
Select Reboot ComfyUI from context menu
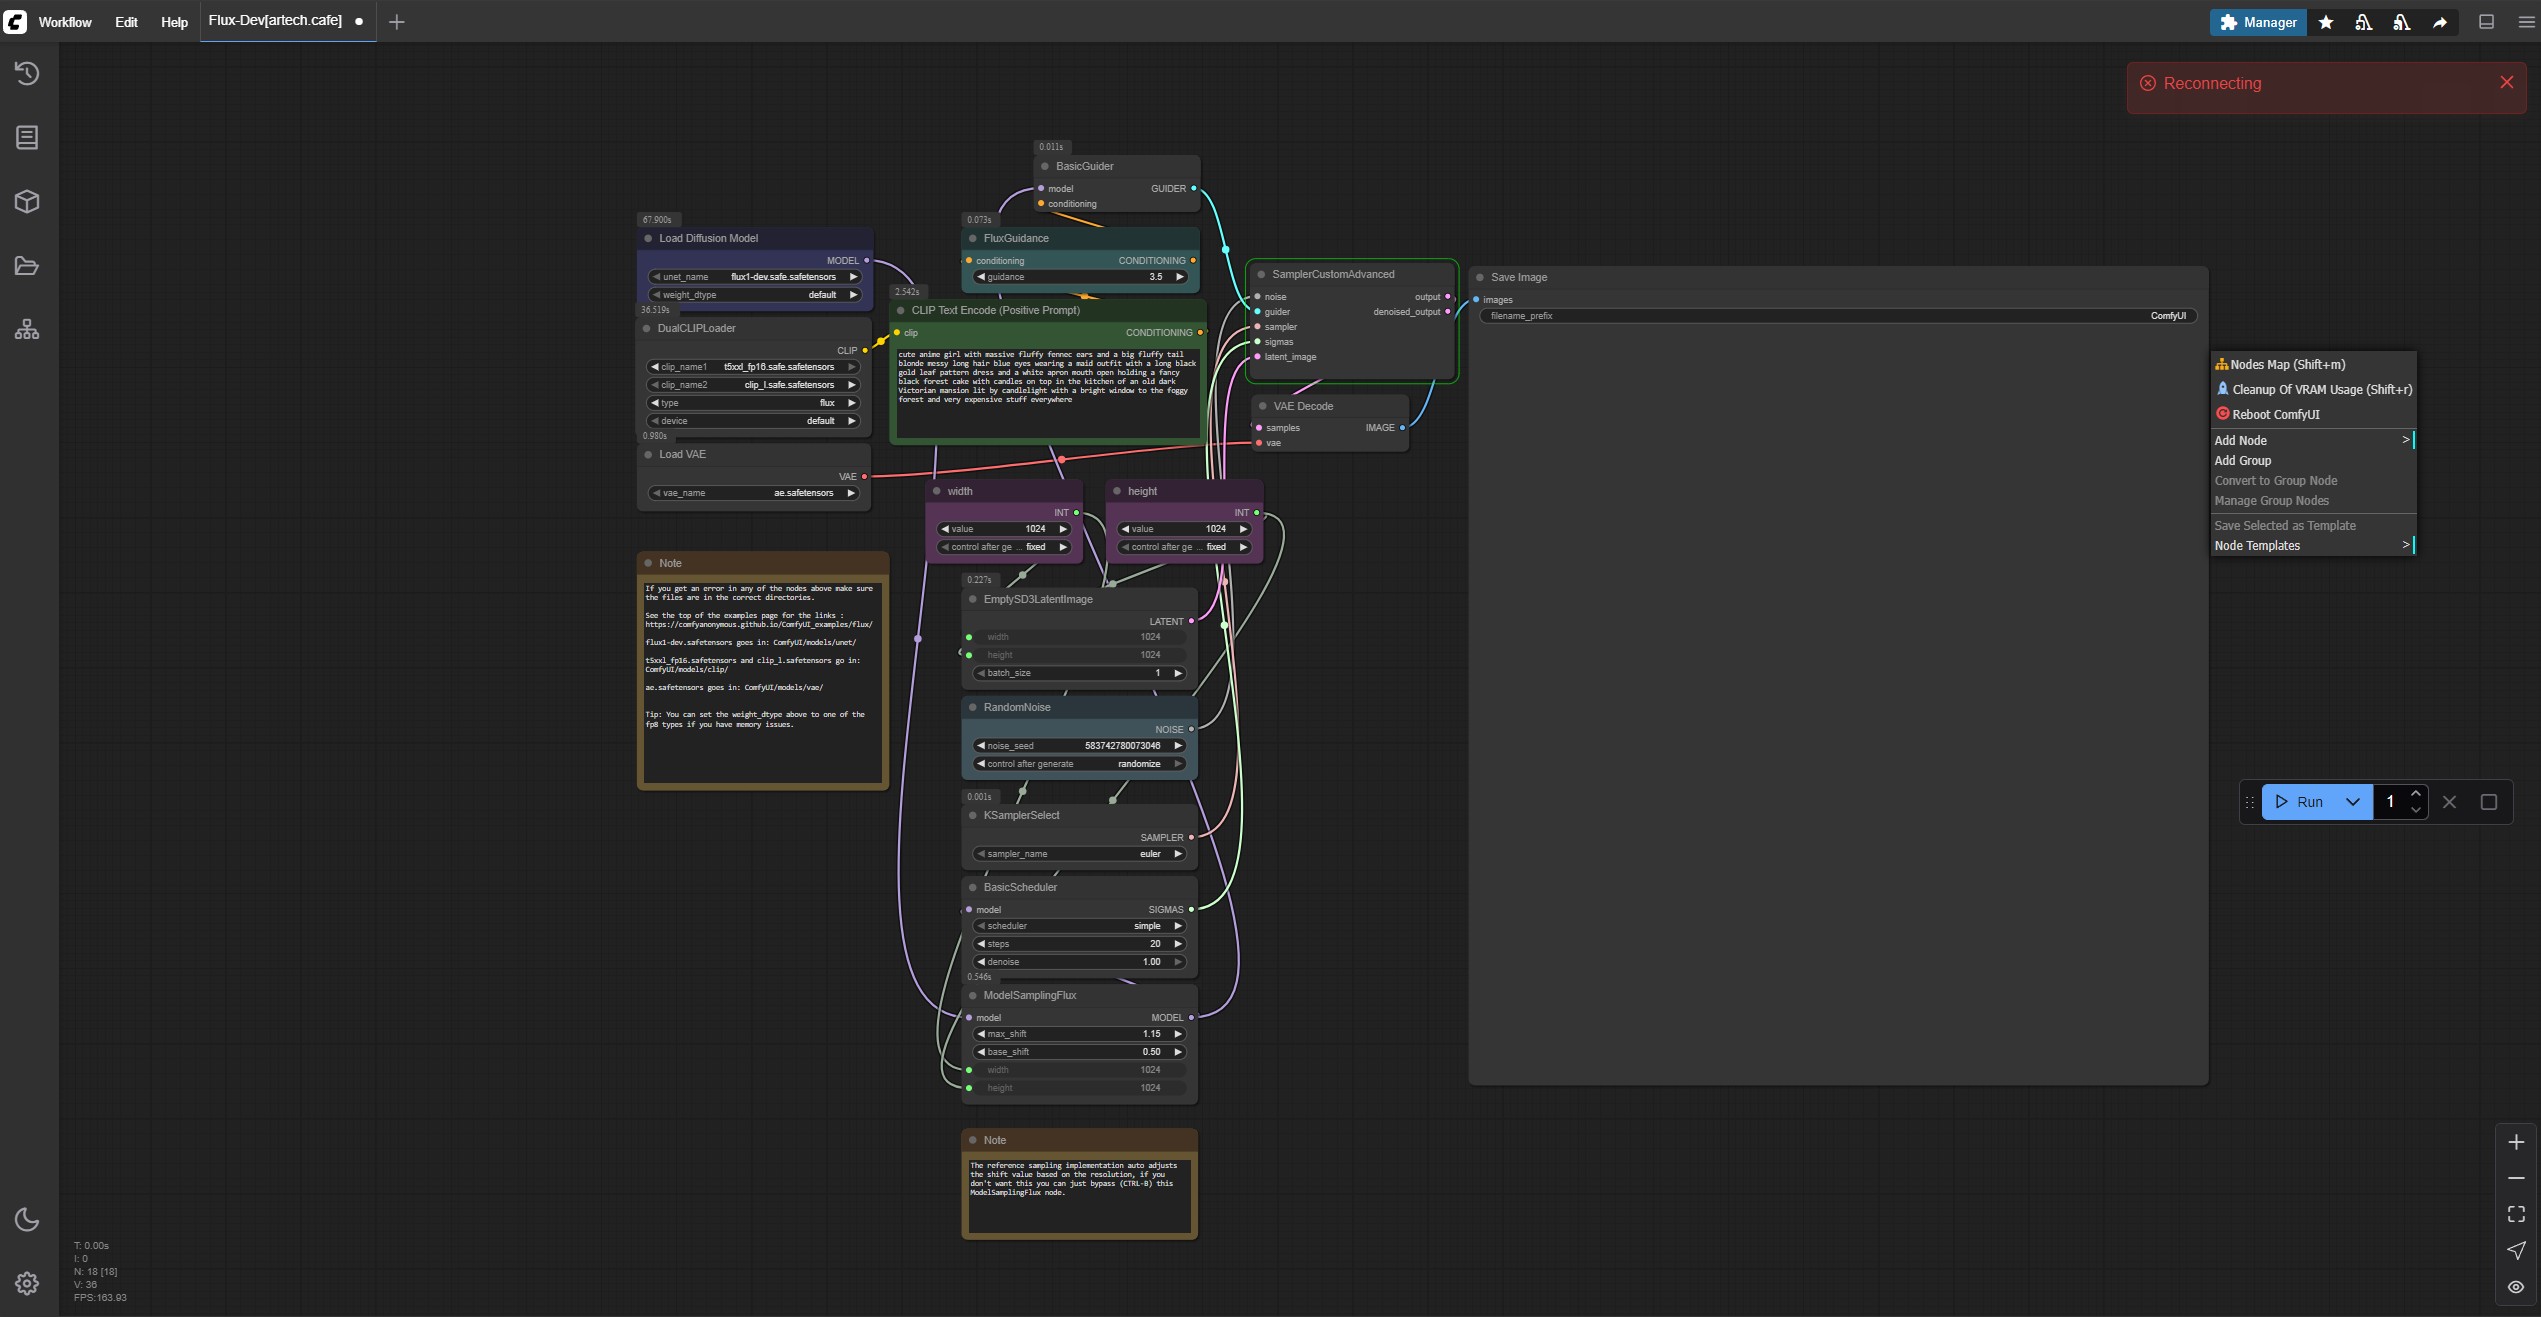click(x=2275, y=414)
